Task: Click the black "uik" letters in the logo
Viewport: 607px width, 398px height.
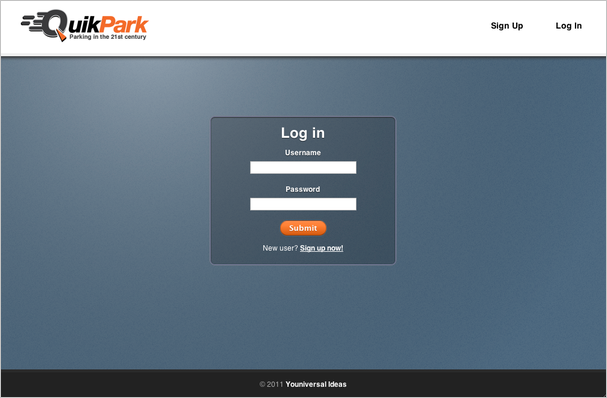Action: (84, 24)
